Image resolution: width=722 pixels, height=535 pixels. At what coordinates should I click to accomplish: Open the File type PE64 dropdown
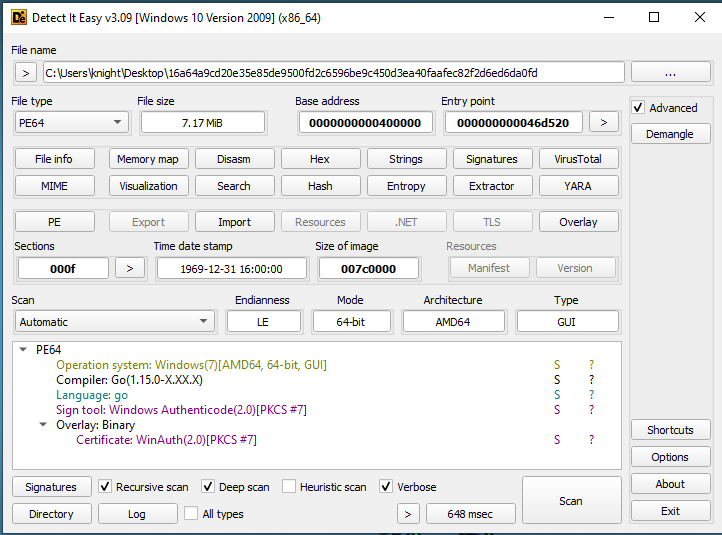[71, 123]
